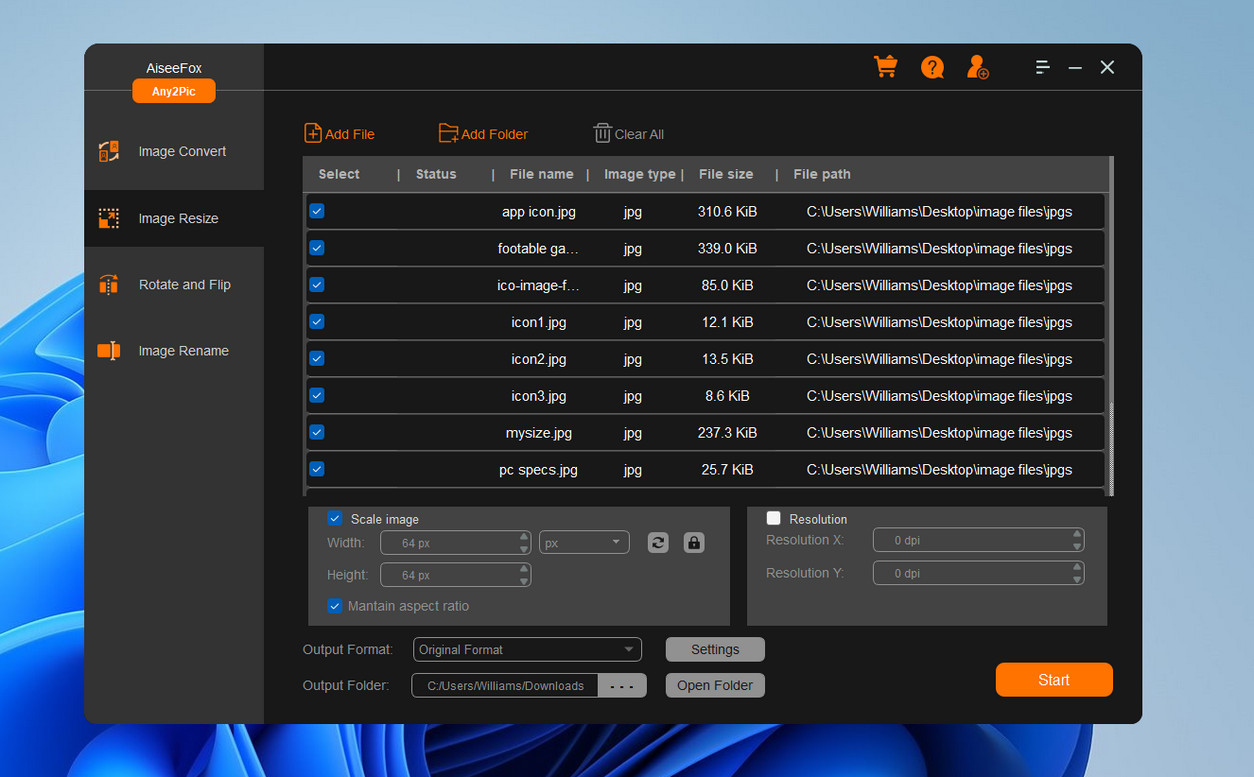
Task: Click the Output Folder path field
Action: click(505, 685)
